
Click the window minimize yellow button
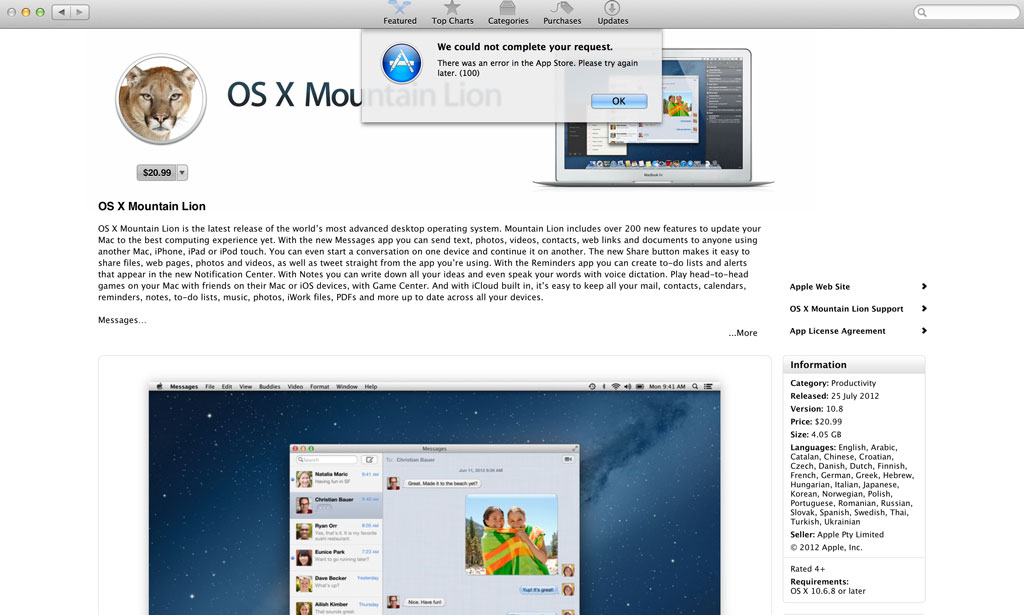[x=25, y=12]
